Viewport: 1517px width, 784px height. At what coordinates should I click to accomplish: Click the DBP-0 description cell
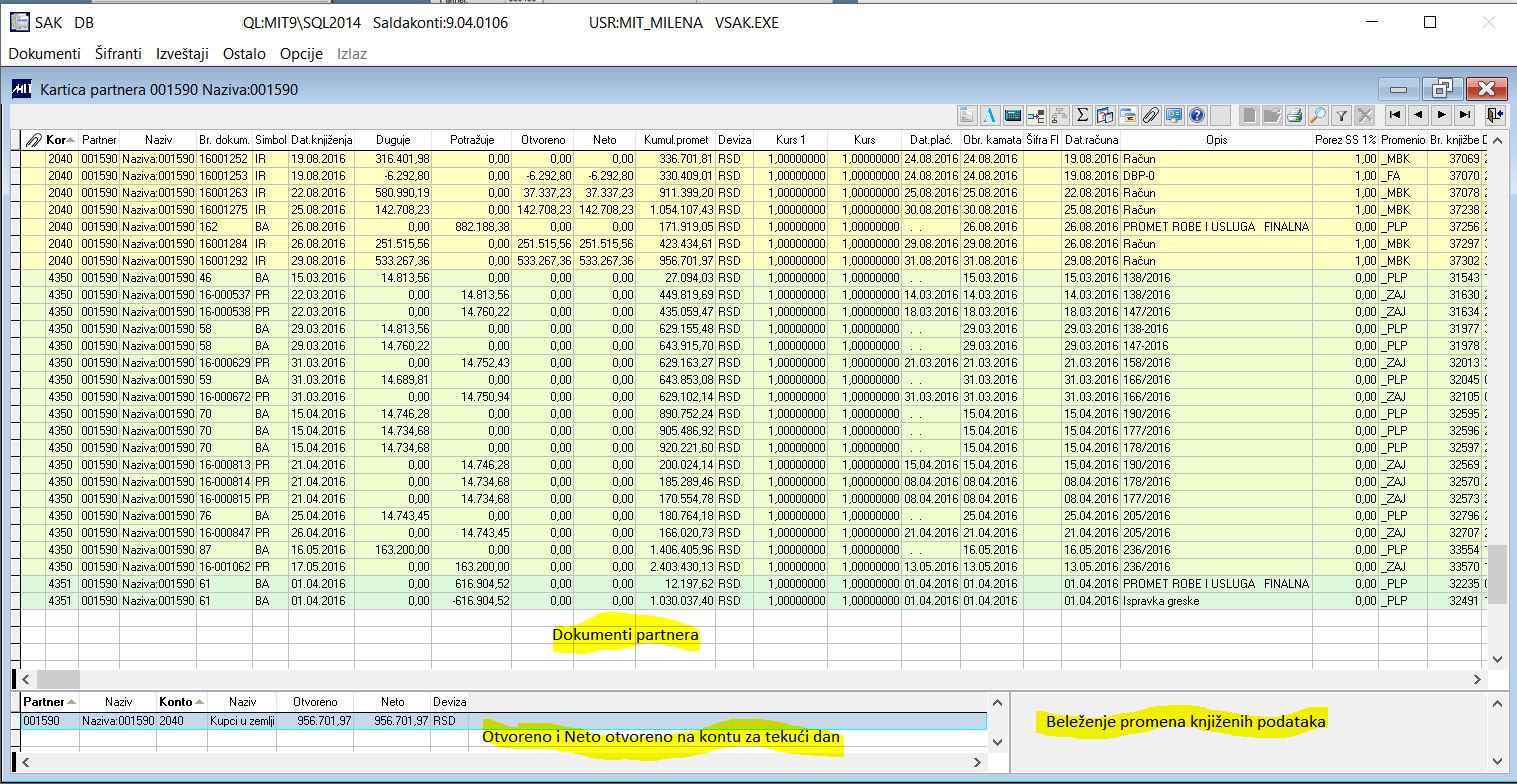(x=1216, y=176)
